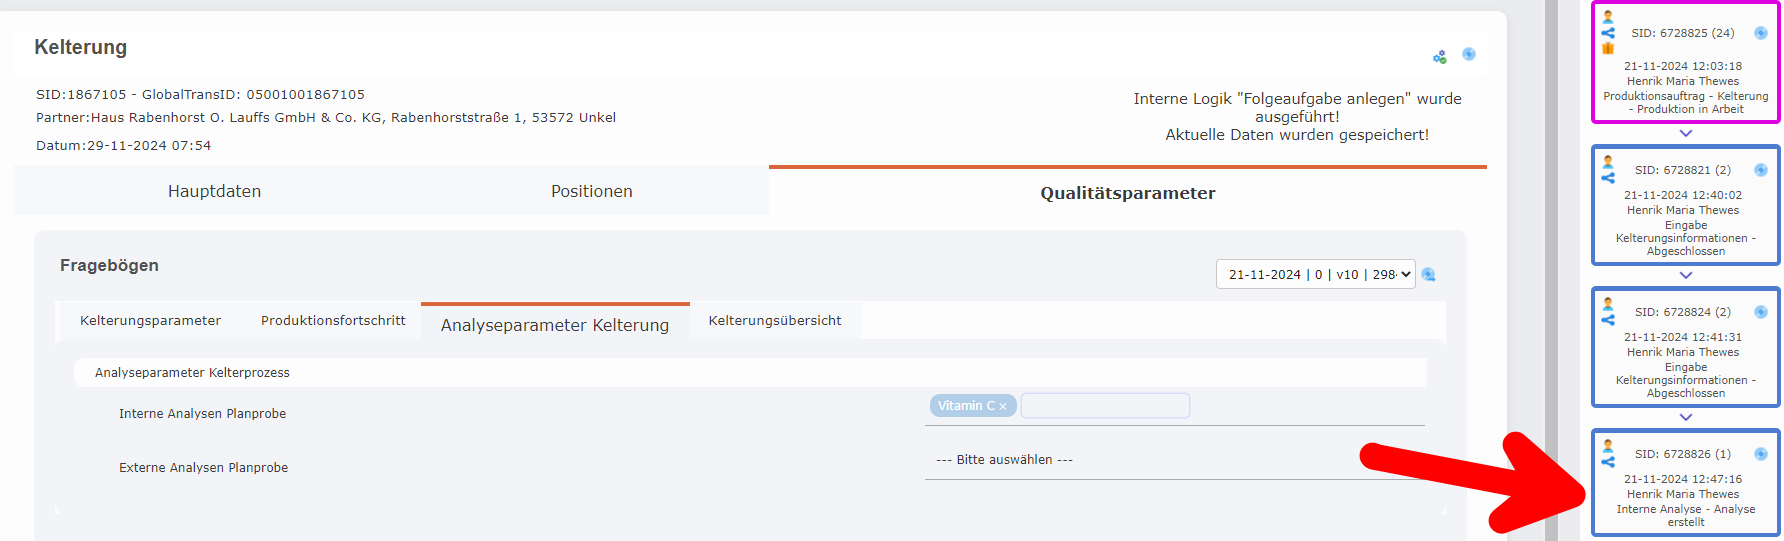Click the person icon on card SID 6728824
This screenshot has height=541, width=1784.
point(1608,304)
